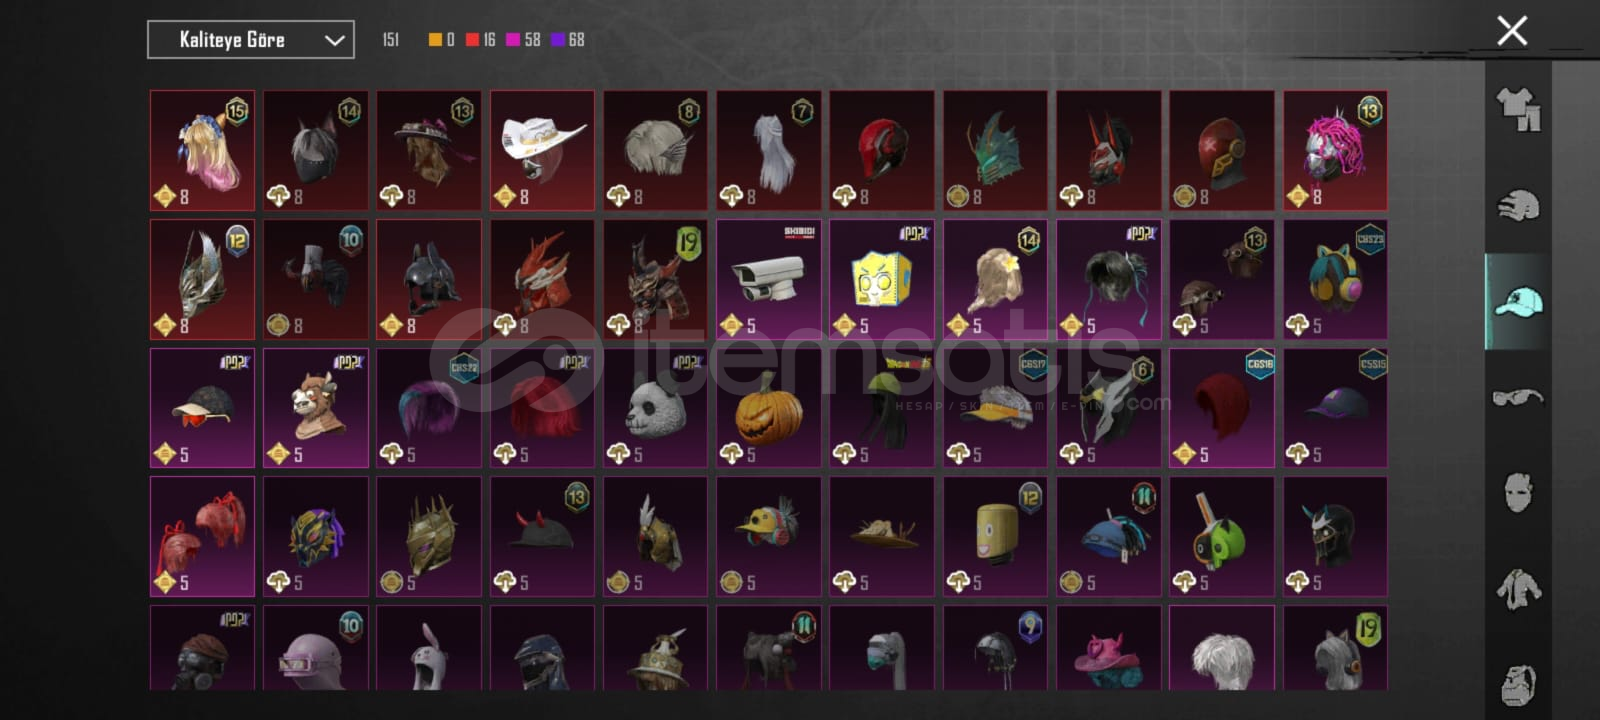Viewport: 1600px width, 720px height.
Task: Close the inventory with the X icon
Action: click(1512, 31)
